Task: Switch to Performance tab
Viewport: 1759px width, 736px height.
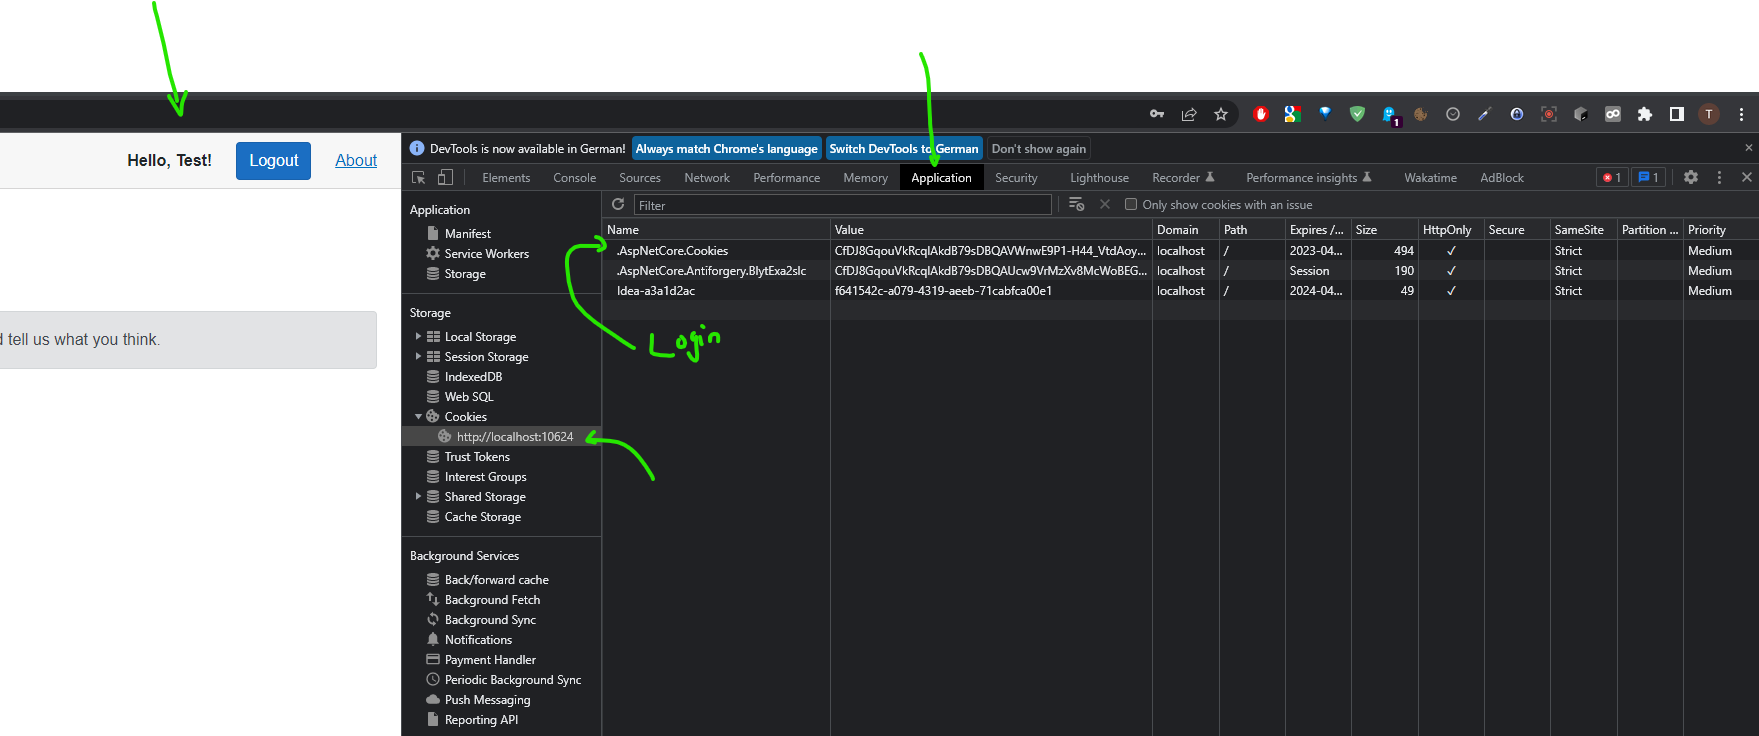Action: (787, 178)
